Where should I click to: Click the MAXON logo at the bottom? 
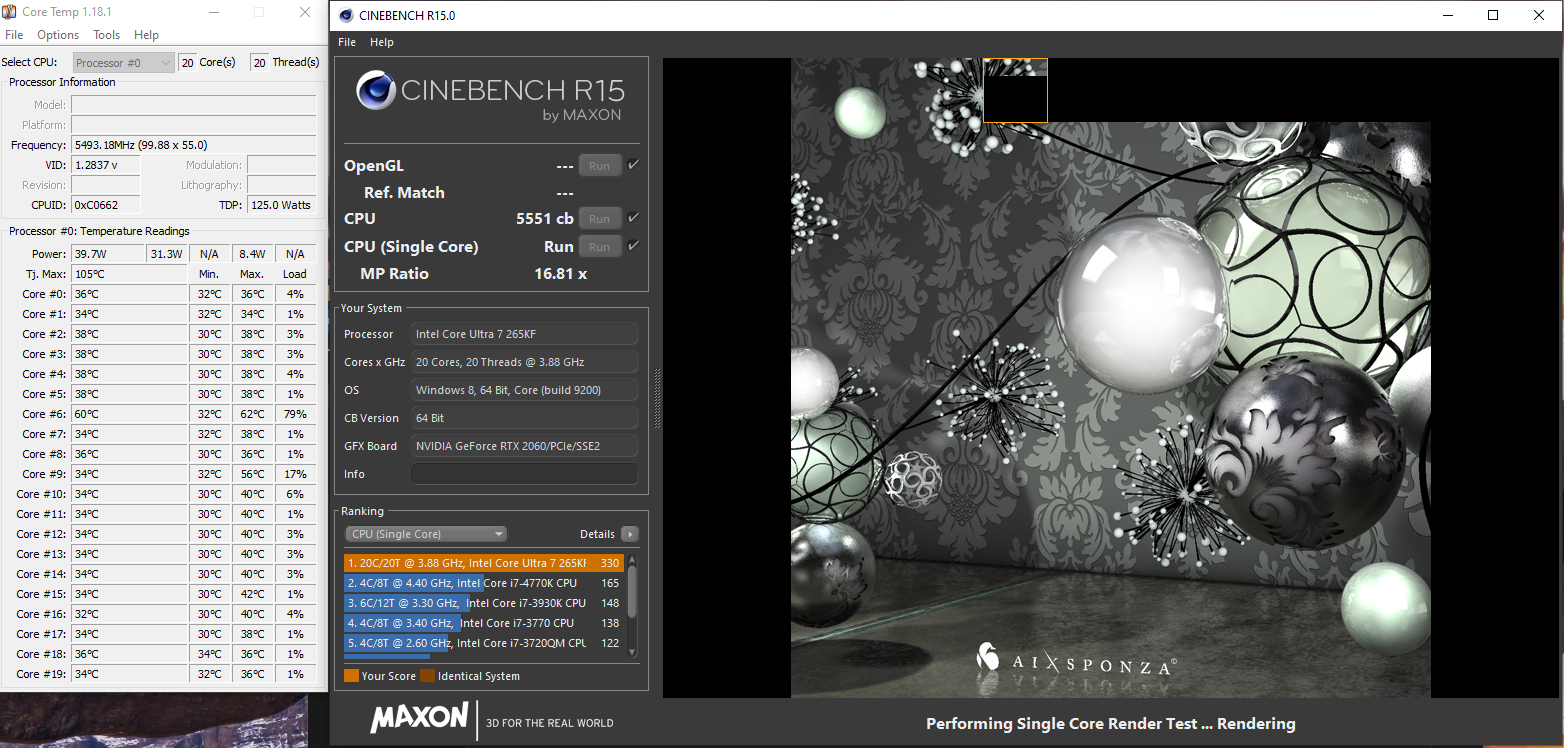pos(419,718)
